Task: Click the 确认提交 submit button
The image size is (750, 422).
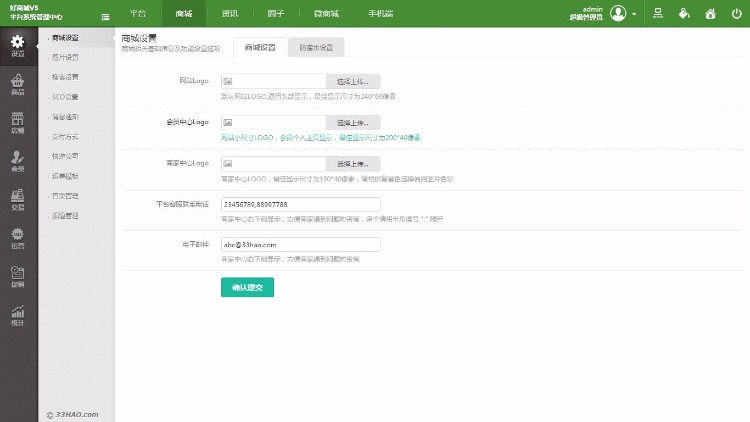Action: click(247, 287)
